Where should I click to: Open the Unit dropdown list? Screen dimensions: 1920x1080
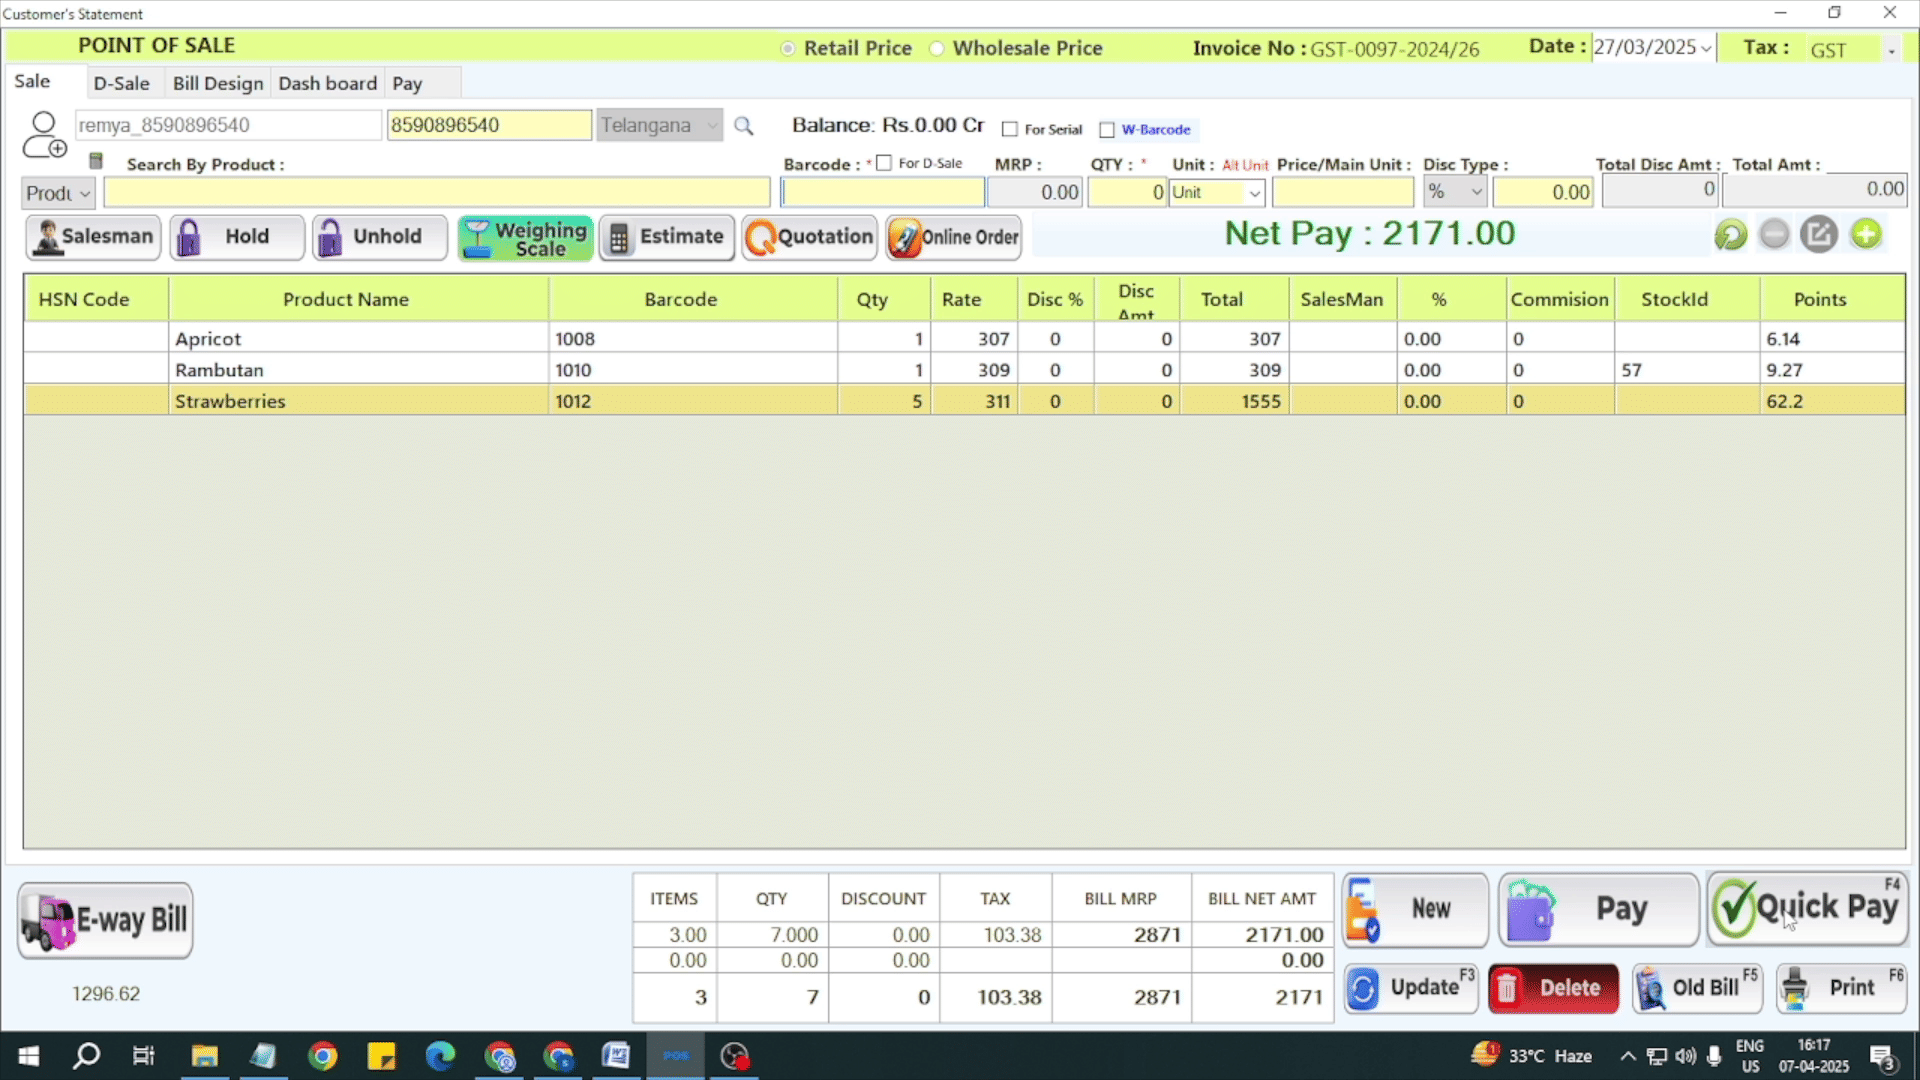point(1254,193)
